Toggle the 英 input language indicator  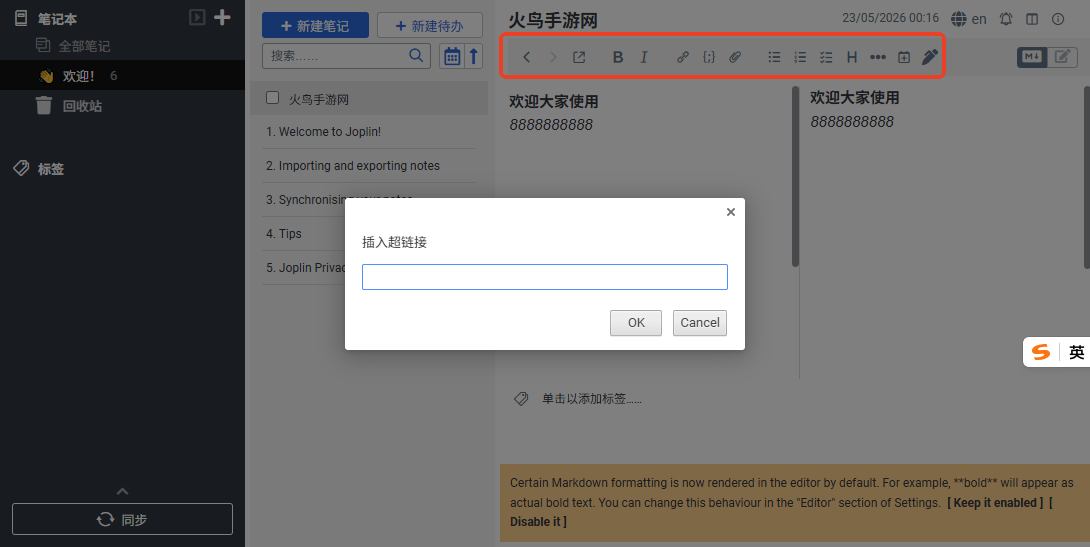pos(1076,352)
